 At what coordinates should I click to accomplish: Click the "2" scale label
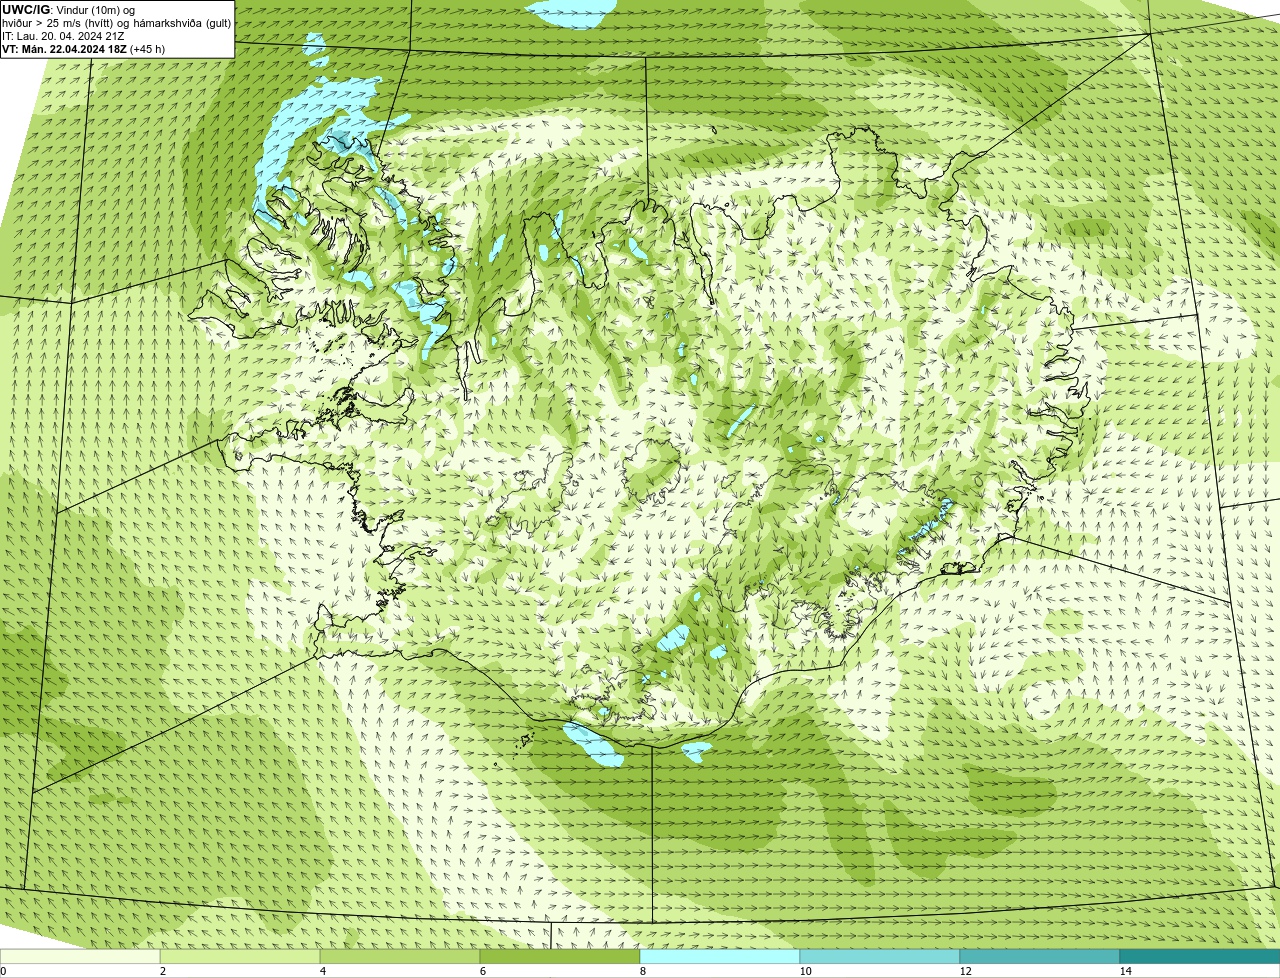click(x=162, y=971)
